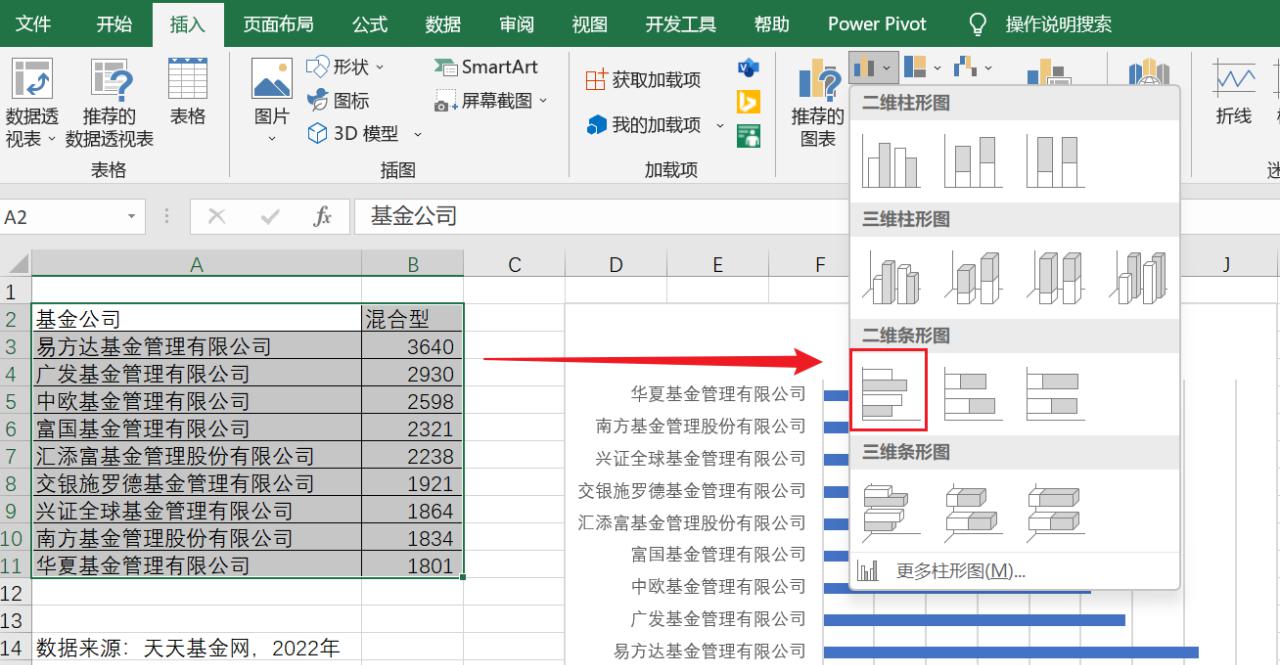Click the cell with value 1864
This screenshot has width=1280, height=665.
(x=413, y=511)
